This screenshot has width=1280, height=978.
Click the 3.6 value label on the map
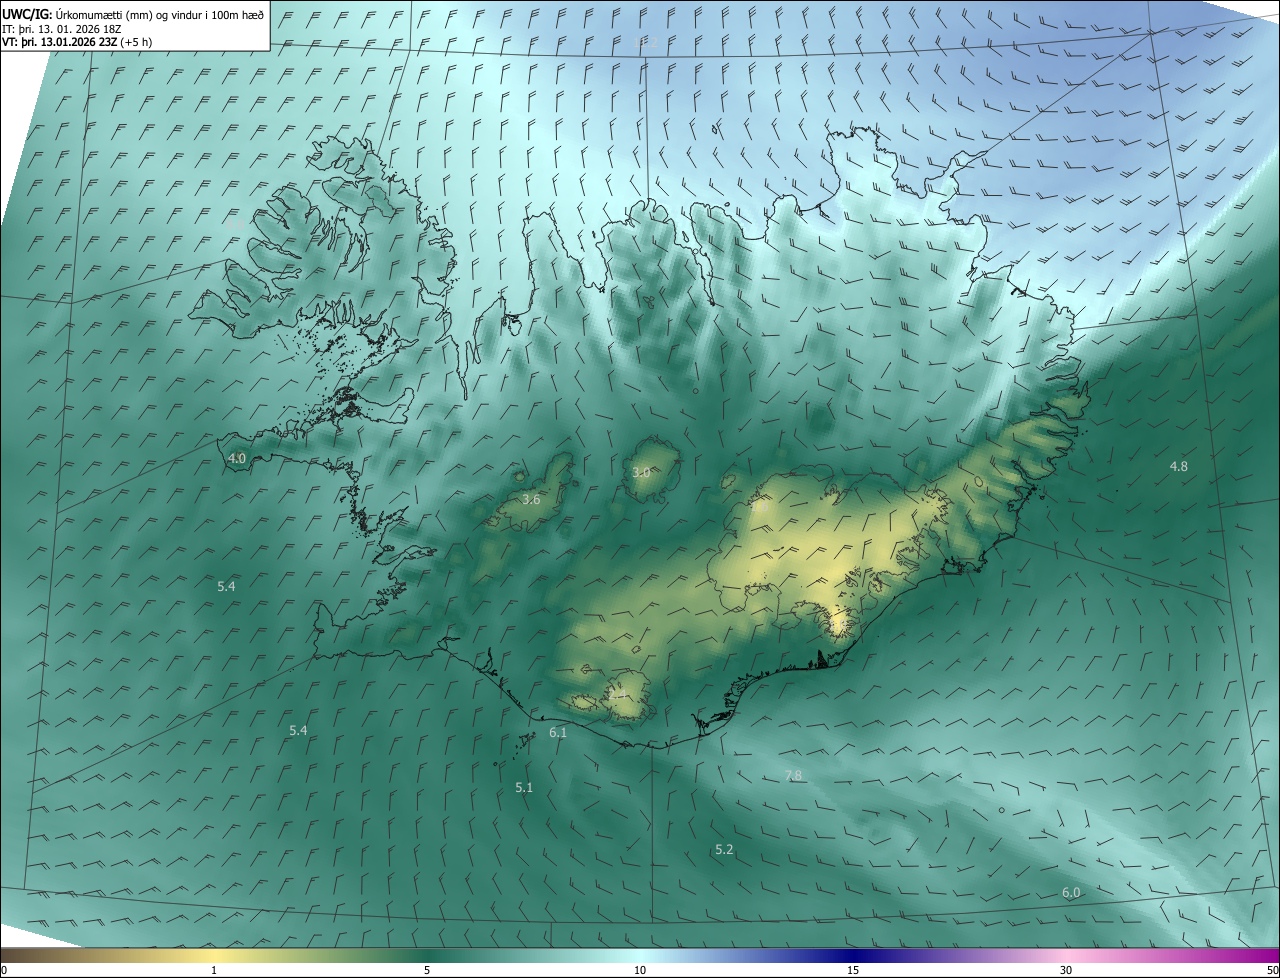pos(531,499)
